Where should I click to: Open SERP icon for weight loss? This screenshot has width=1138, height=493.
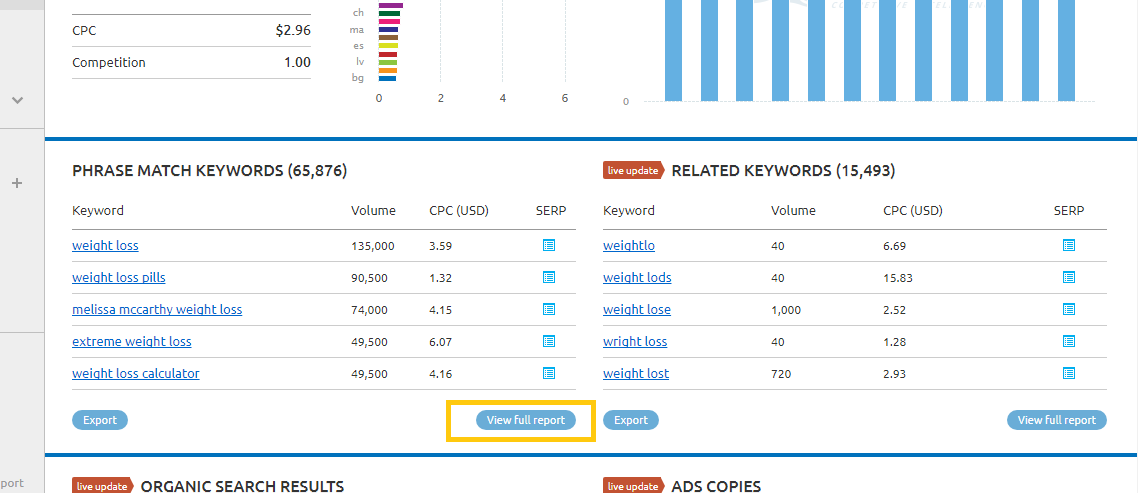[549, 245]
